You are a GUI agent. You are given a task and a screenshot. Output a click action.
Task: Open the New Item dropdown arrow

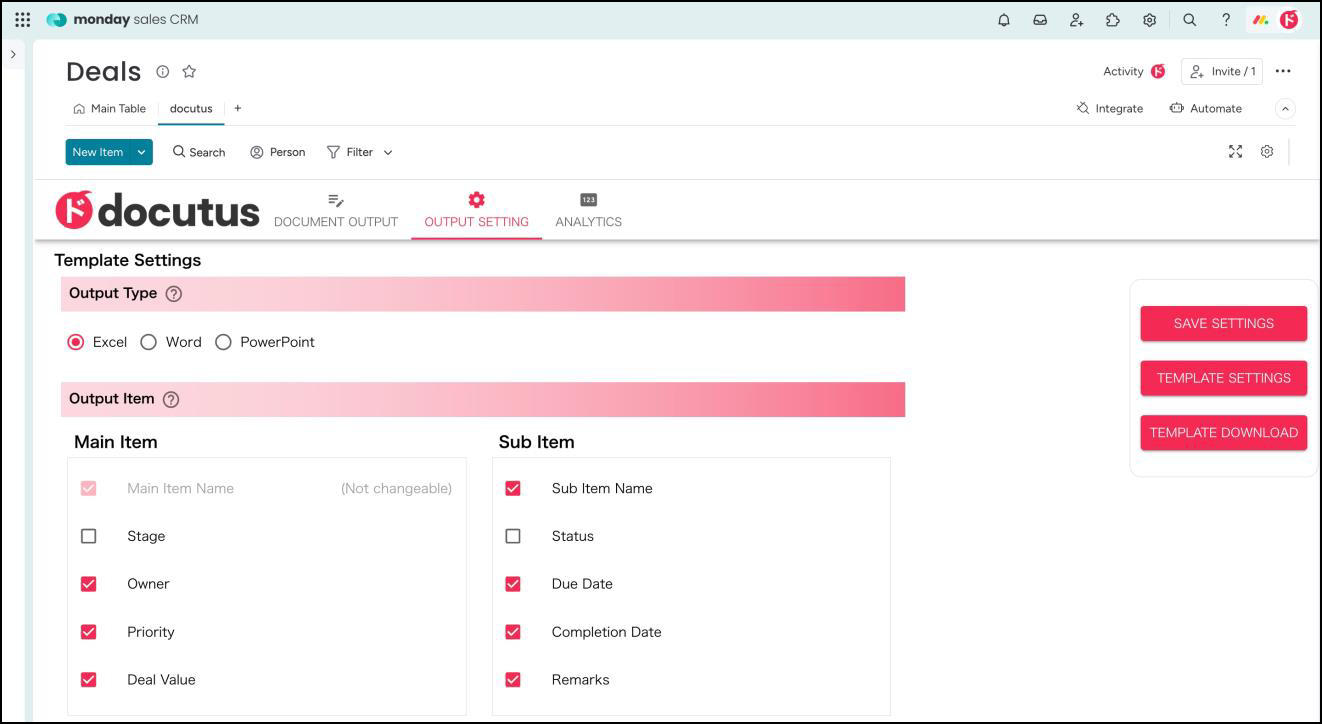pyautogui.click(x=141, y=152)
